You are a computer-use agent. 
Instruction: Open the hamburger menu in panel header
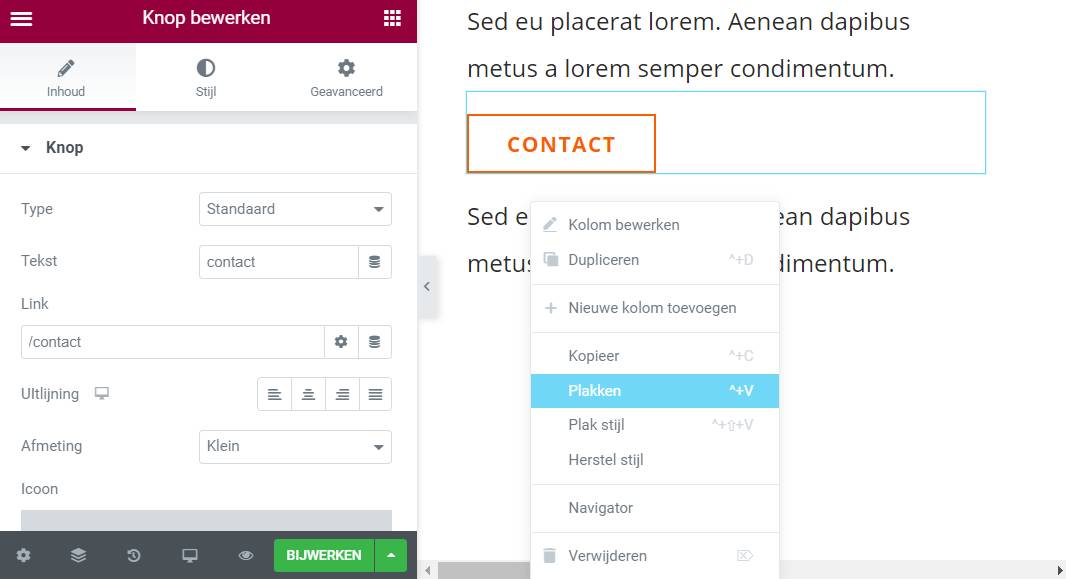click(x=21, y=18)
